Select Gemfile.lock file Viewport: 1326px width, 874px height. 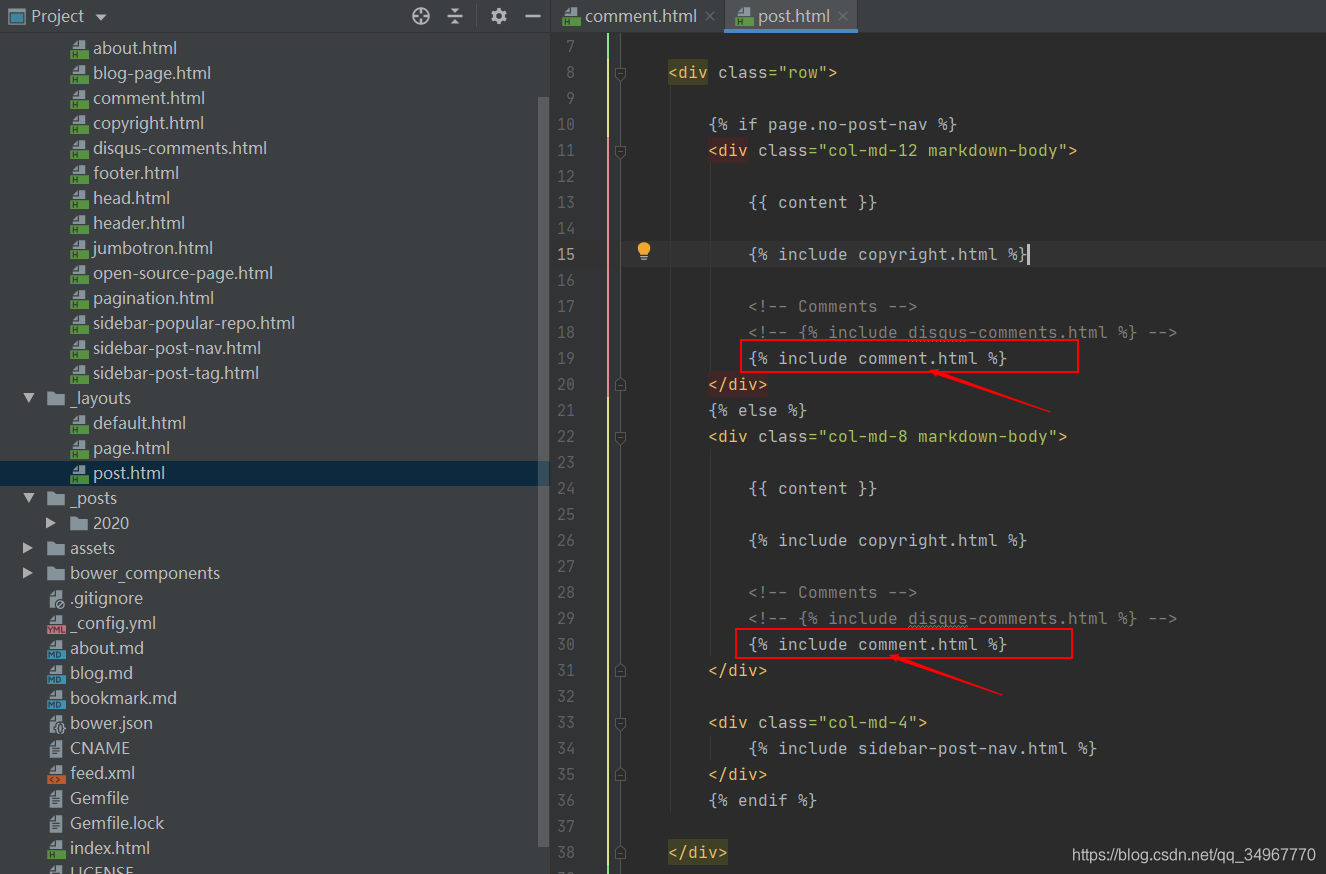pos(117,823)
